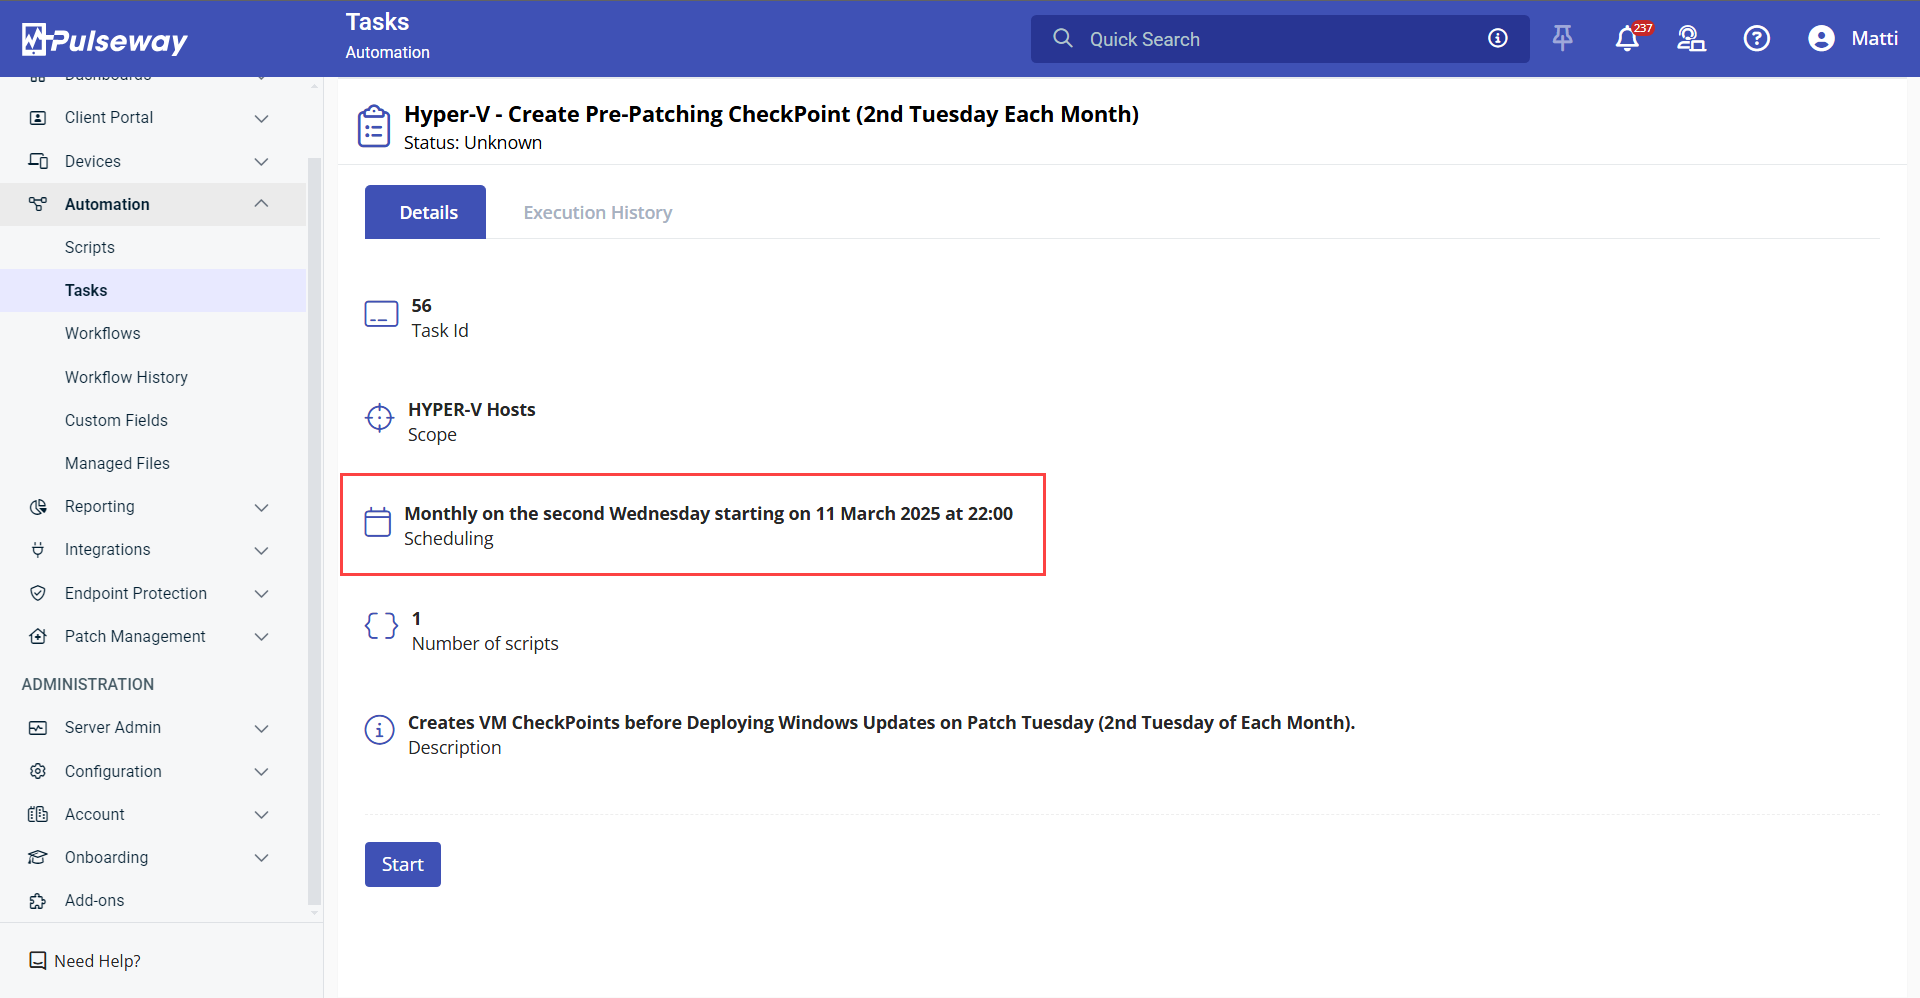Click the Need Help? link
1920x998 pixels.
[97, 961]
